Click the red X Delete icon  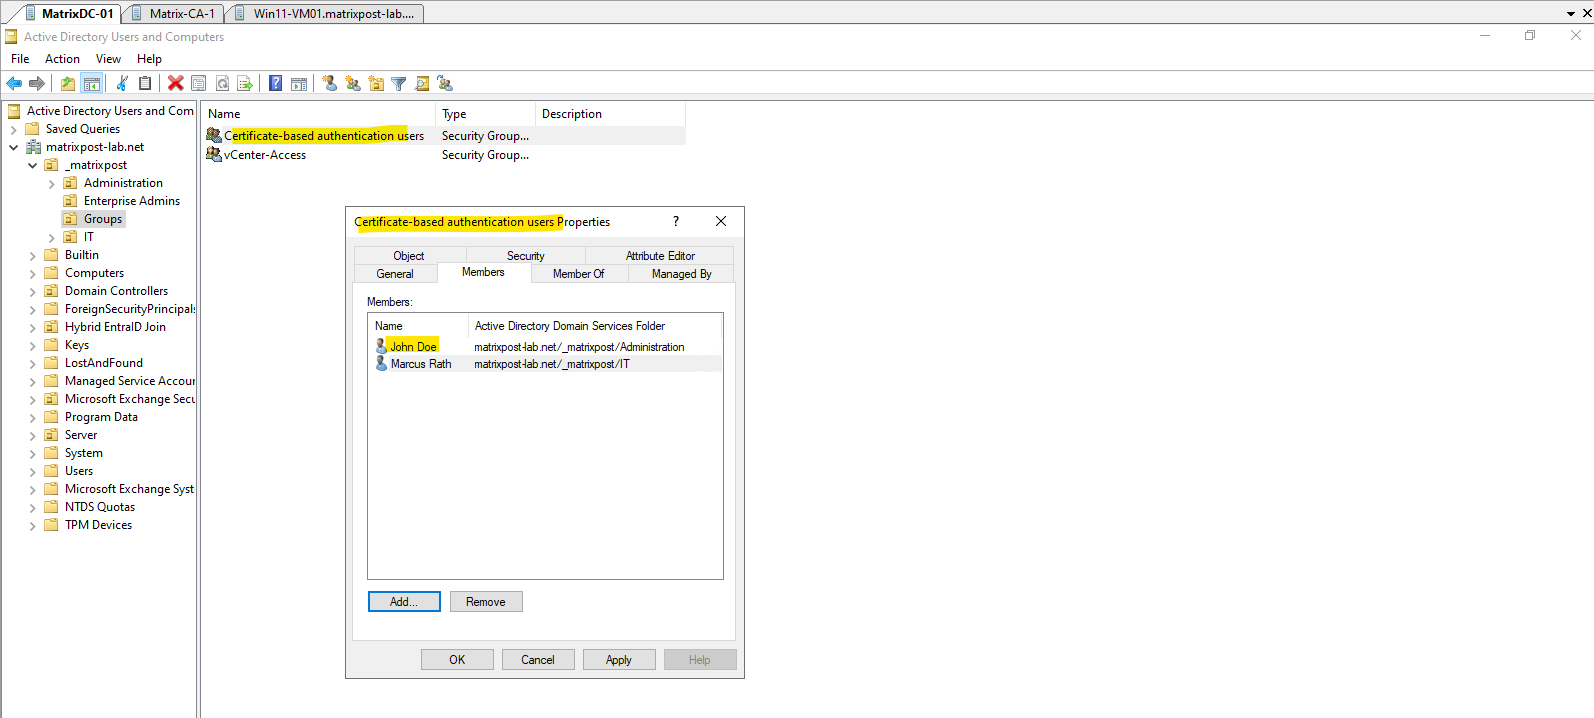tap(176, 83)
